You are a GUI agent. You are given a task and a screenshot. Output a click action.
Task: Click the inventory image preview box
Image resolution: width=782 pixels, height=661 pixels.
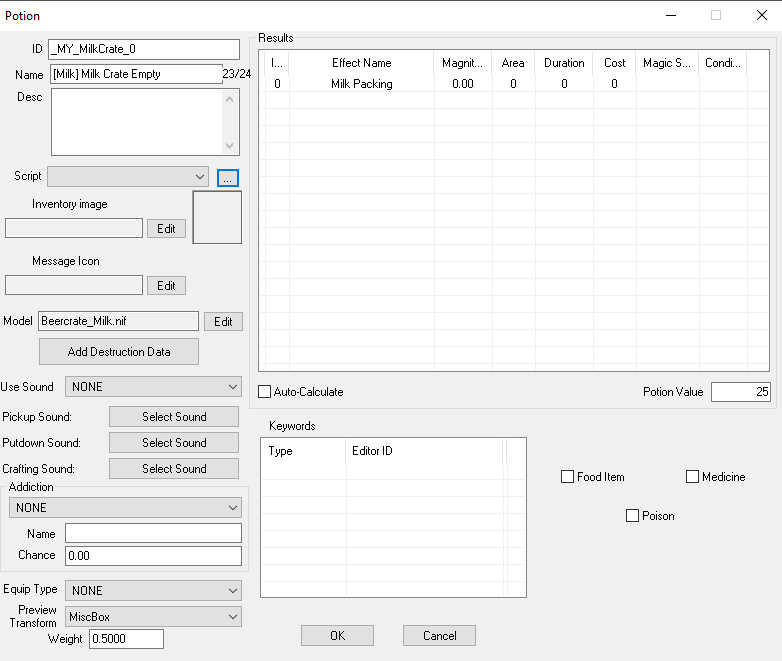217,217
